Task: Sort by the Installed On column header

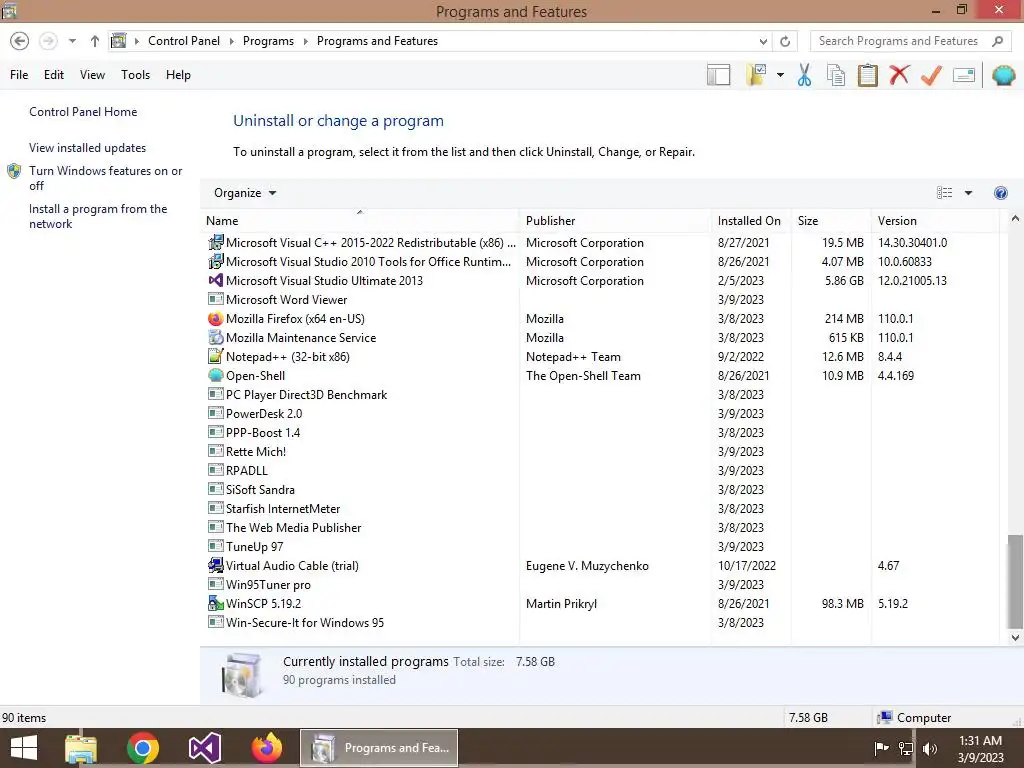Action: [x=751, y=221]
